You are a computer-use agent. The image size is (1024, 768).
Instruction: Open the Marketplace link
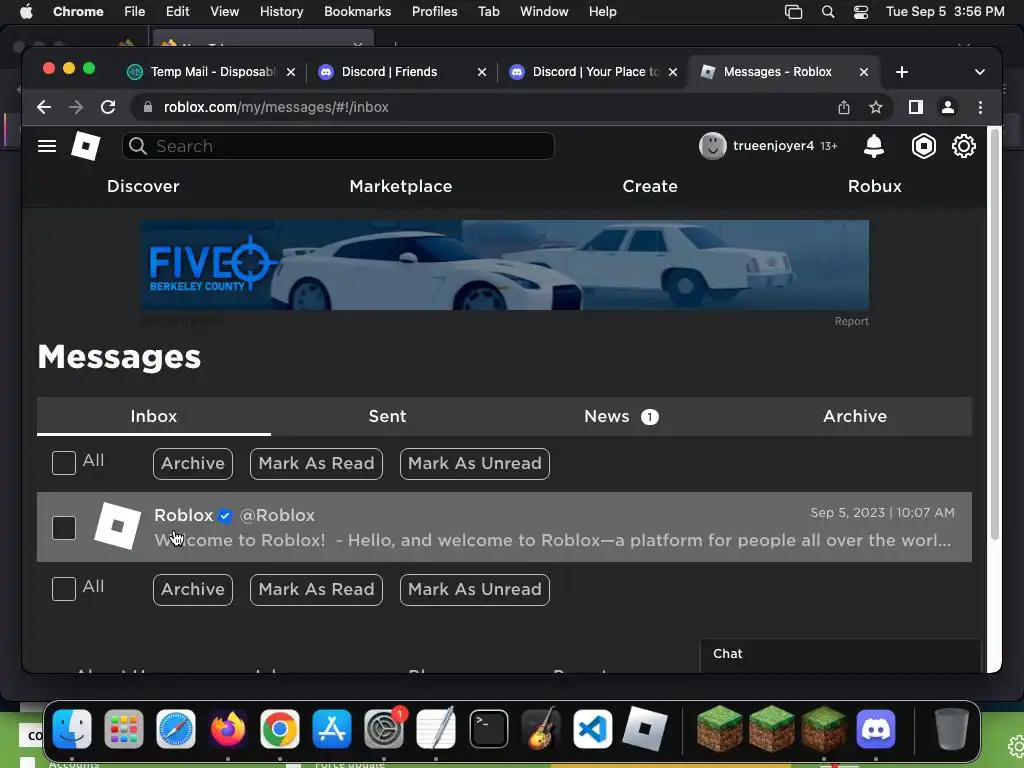point(401,186)
